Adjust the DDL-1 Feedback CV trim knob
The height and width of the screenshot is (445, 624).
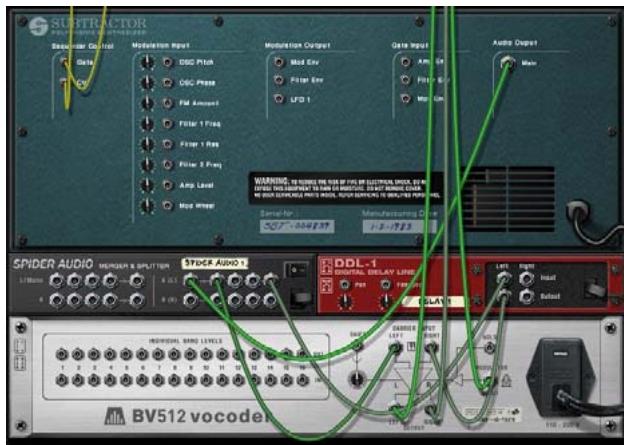[x=385, y=302]
